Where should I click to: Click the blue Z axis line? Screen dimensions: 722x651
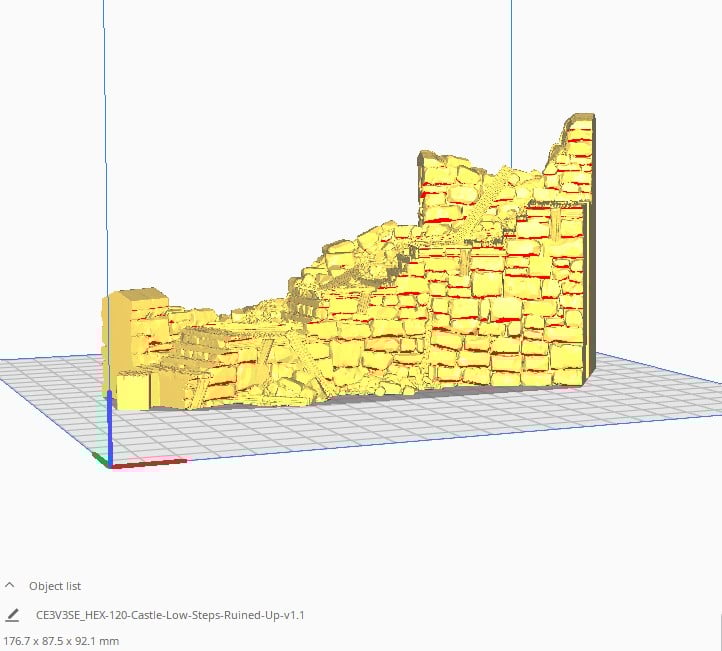point(110,426)
